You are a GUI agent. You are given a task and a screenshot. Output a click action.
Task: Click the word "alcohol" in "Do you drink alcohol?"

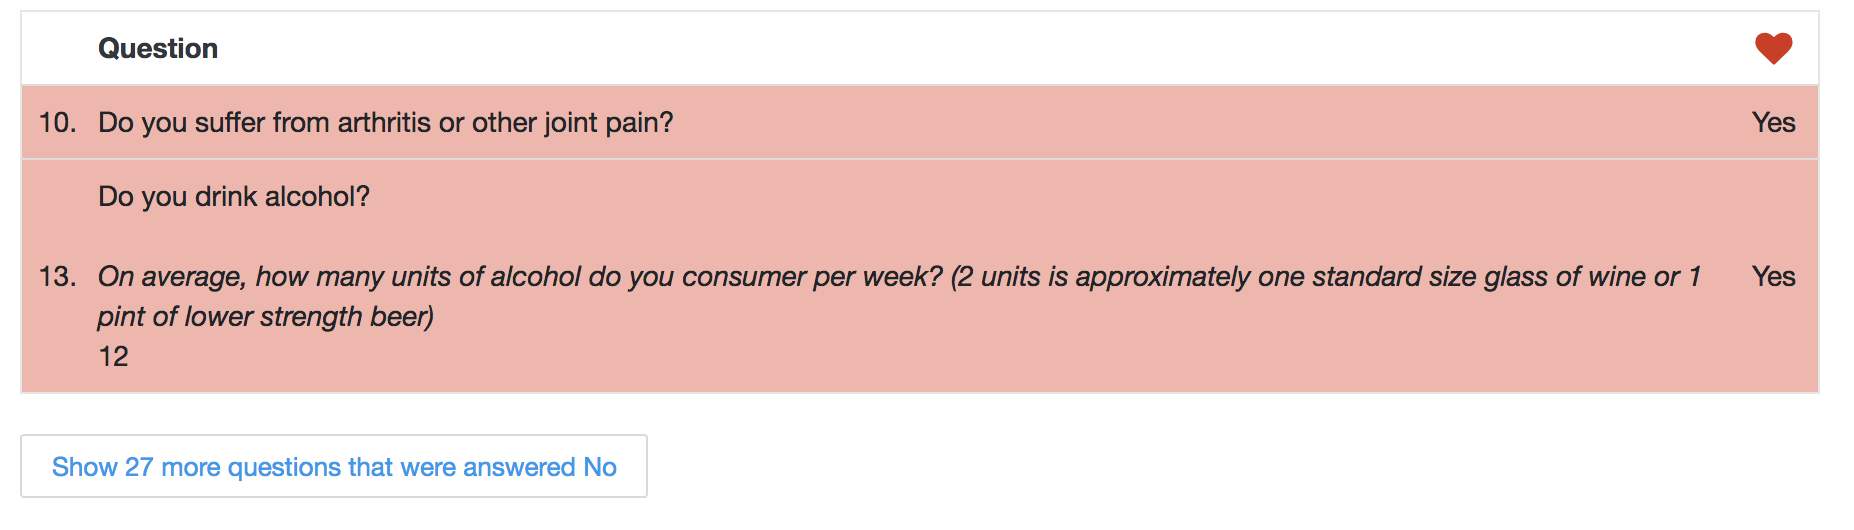click(x=324, y=196)
